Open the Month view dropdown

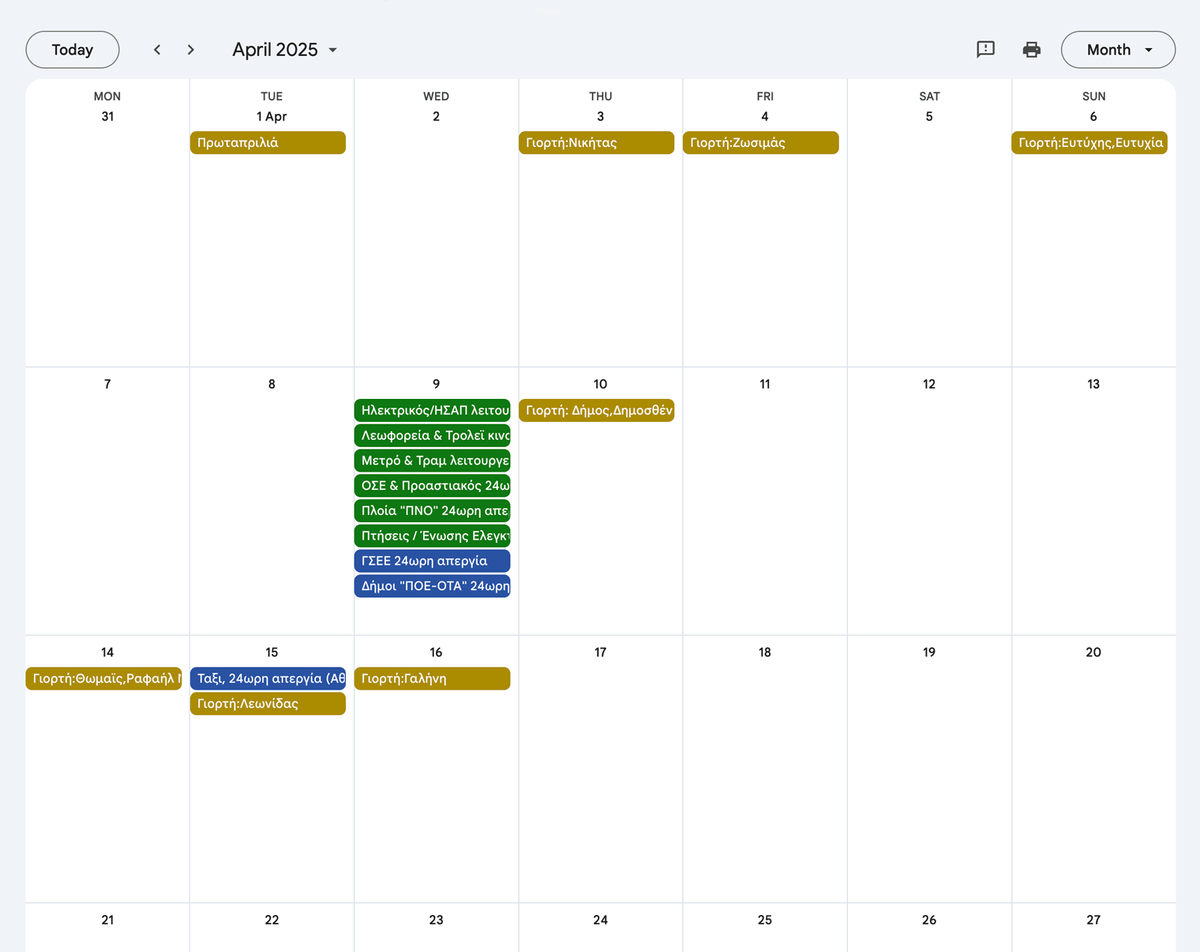[1118, 50]
